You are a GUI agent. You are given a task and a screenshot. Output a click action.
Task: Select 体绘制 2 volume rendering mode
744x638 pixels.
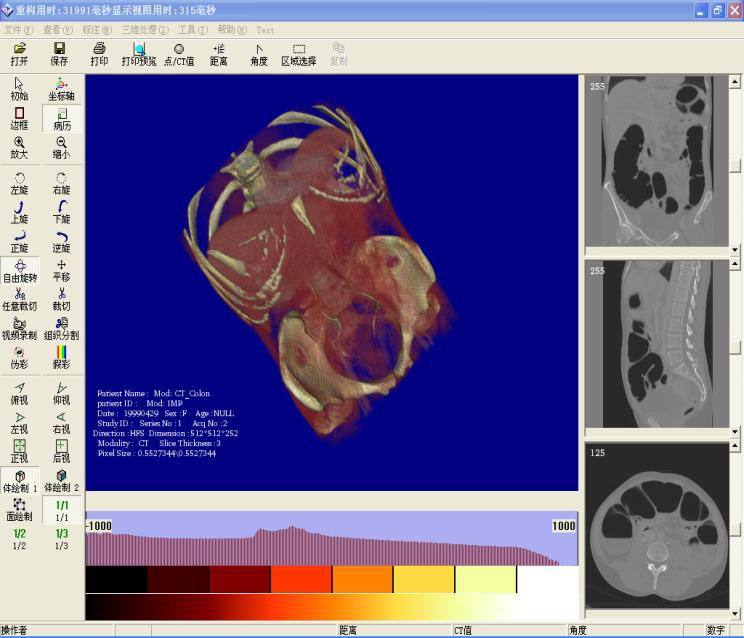click(62, 481)
